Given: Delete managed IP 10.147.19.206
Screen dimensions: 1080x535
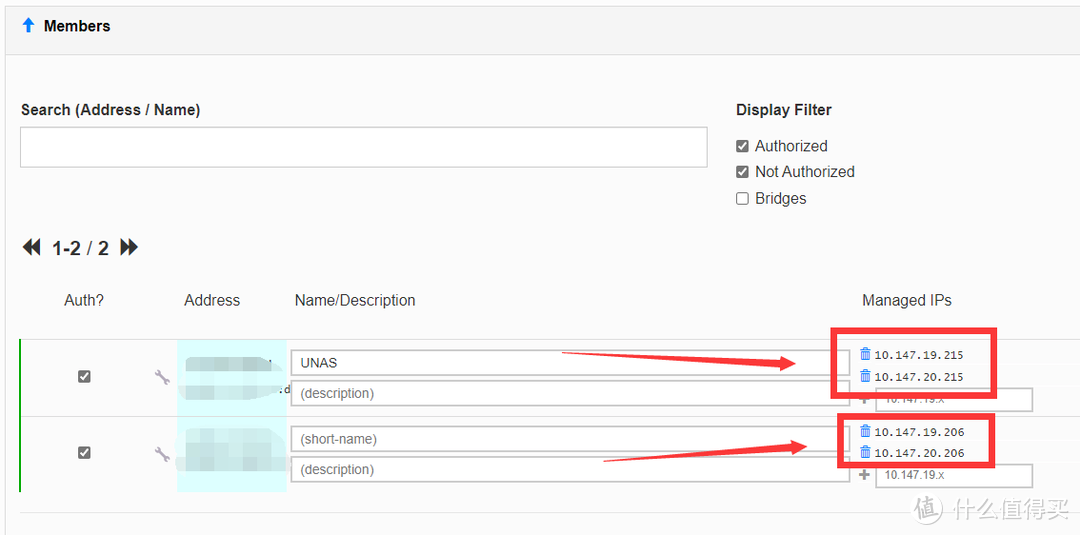Looking at the screenshot, I should (865, 431).
